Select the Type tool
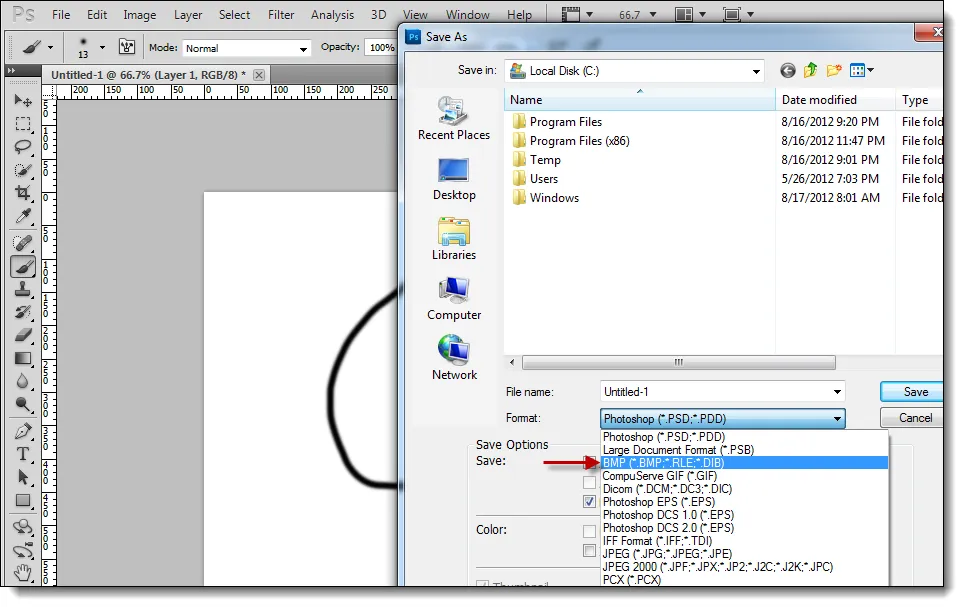 pos(23,454)
